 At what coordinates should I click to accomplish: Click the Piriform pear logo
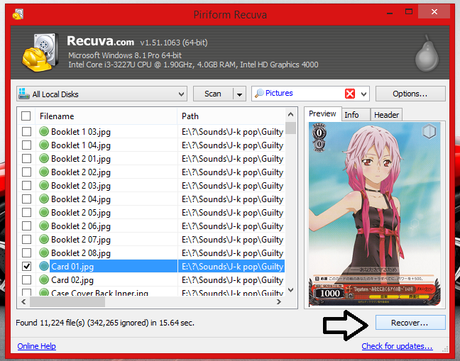coord(426,54)
